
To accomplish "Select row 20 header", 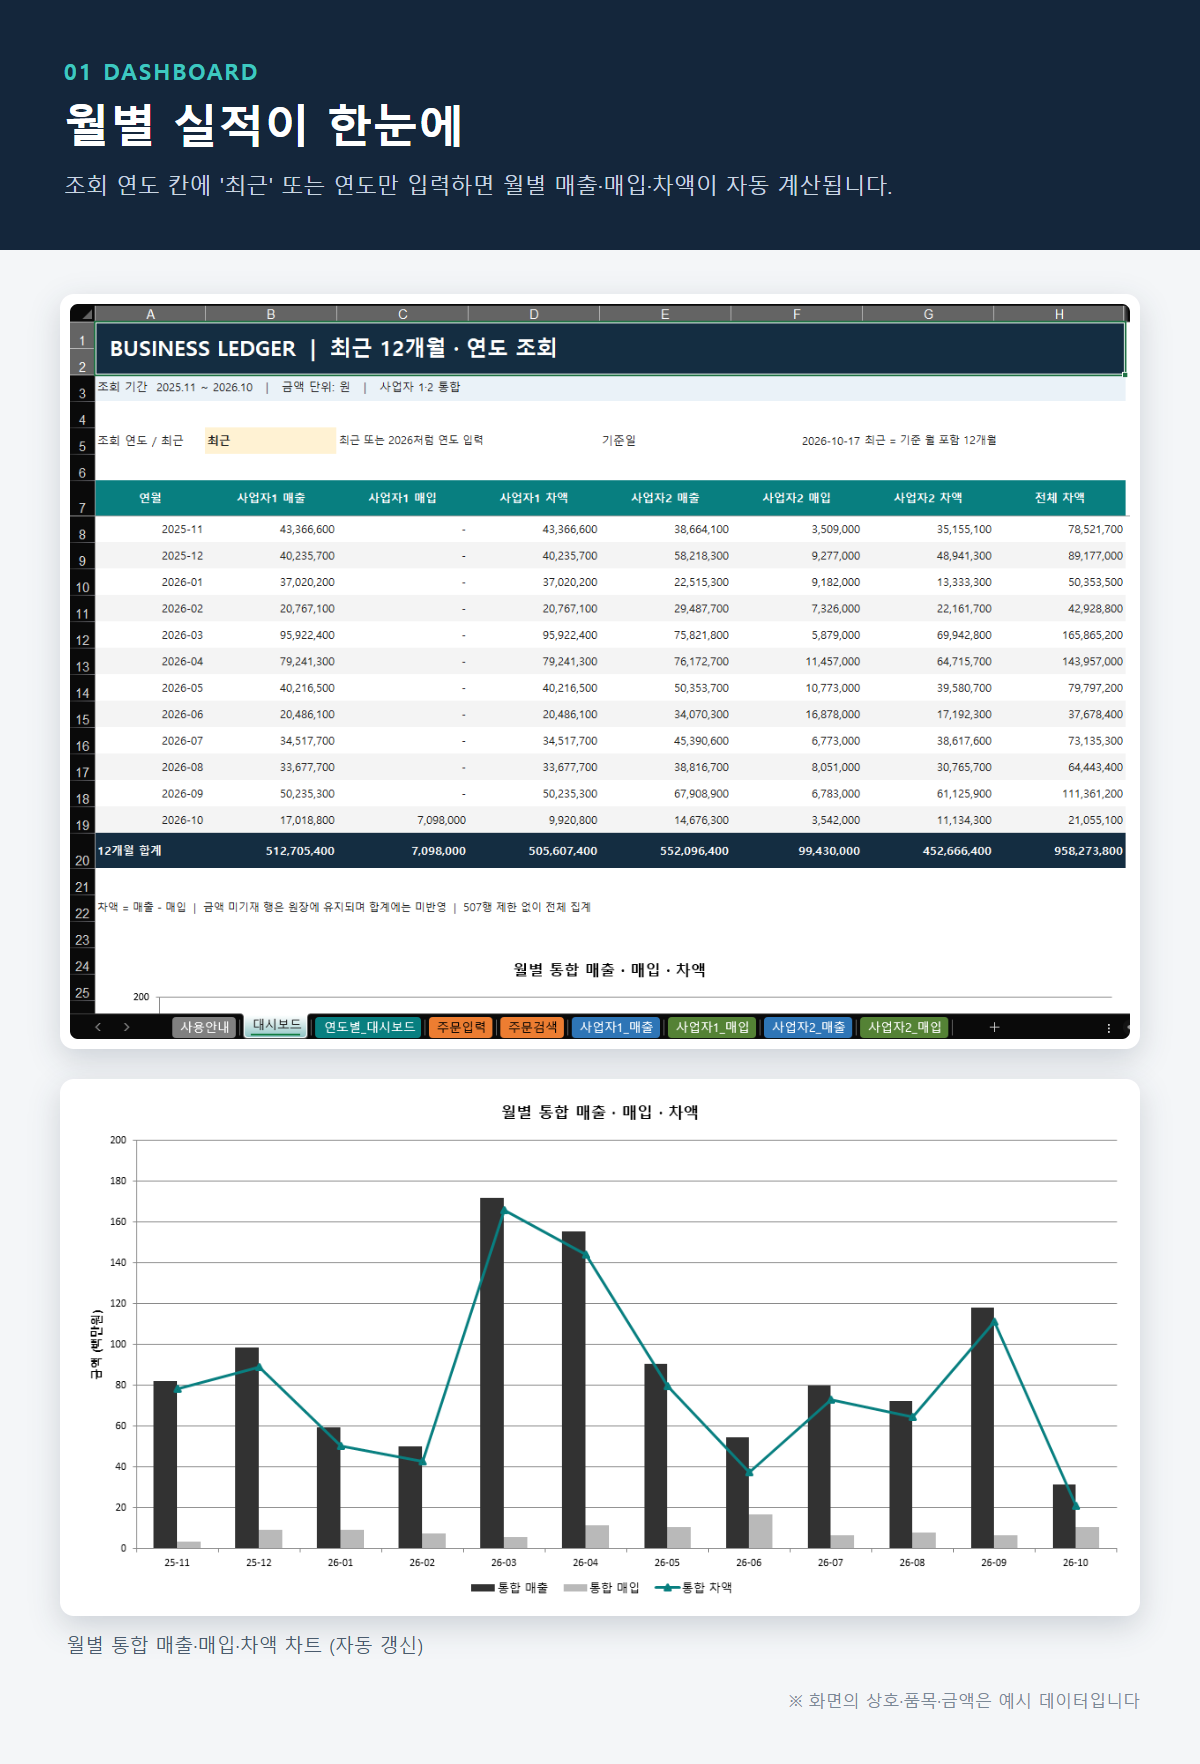I will (x=82, y=852).
